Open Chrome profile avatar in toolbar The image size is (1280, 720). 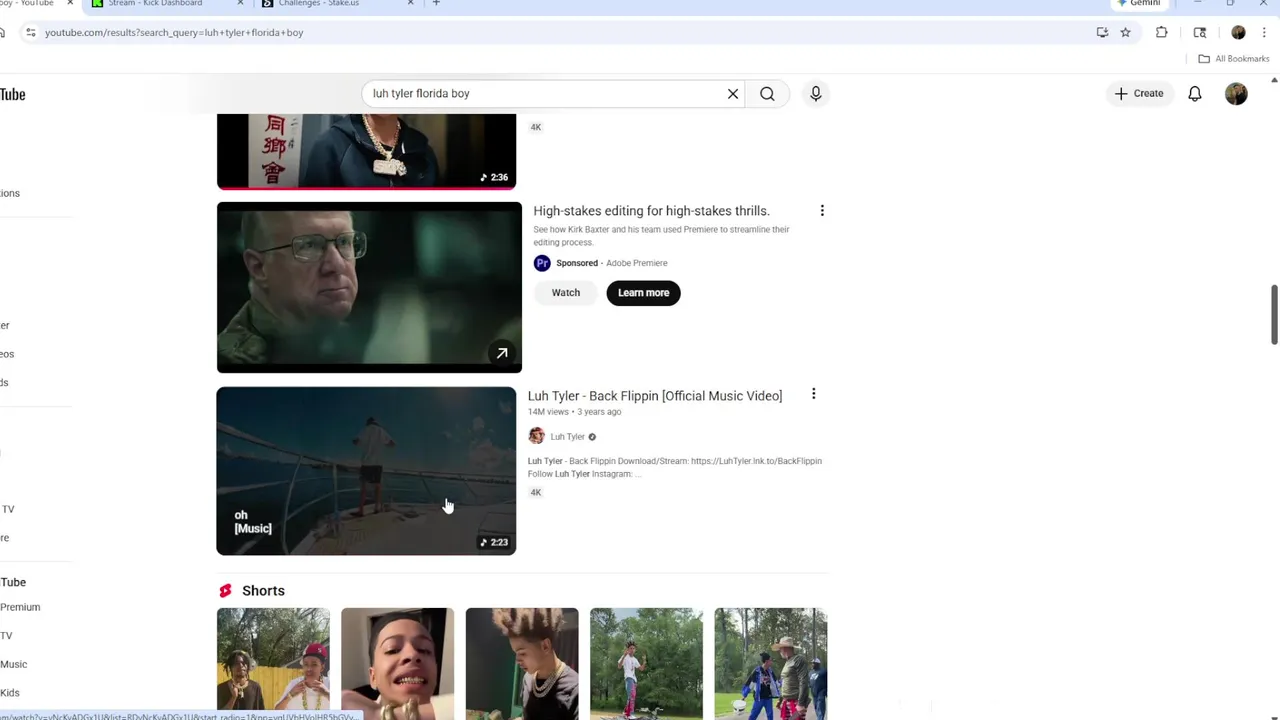1238,32
